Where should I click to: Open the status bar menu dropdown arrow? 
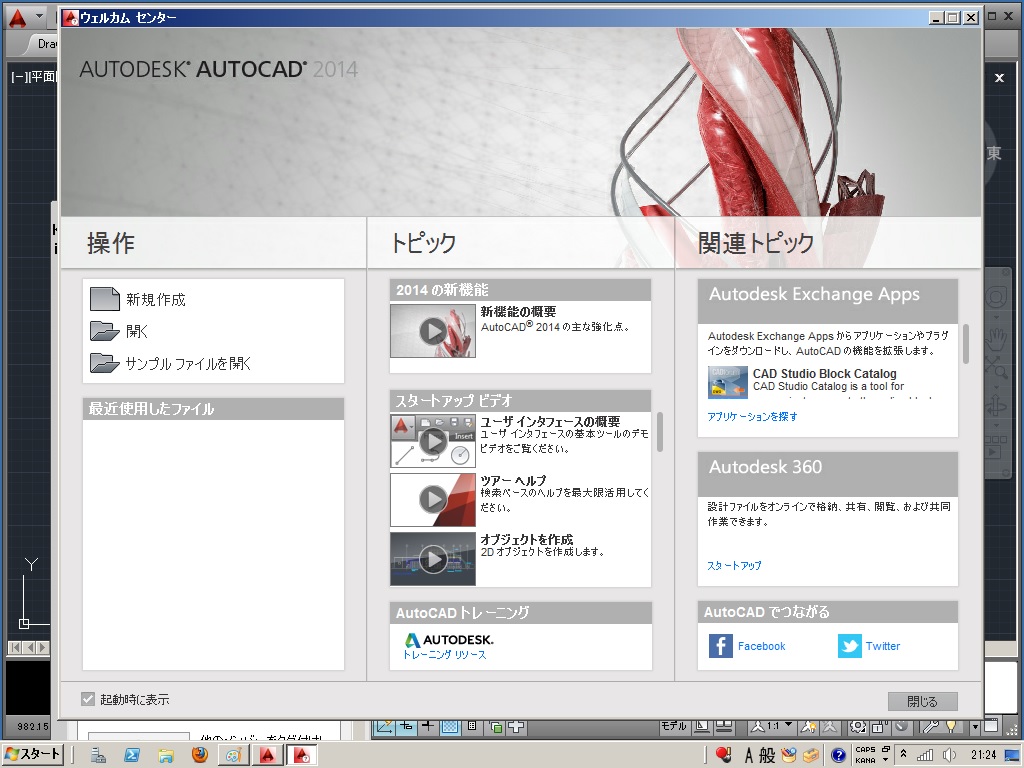coord(975,726)
